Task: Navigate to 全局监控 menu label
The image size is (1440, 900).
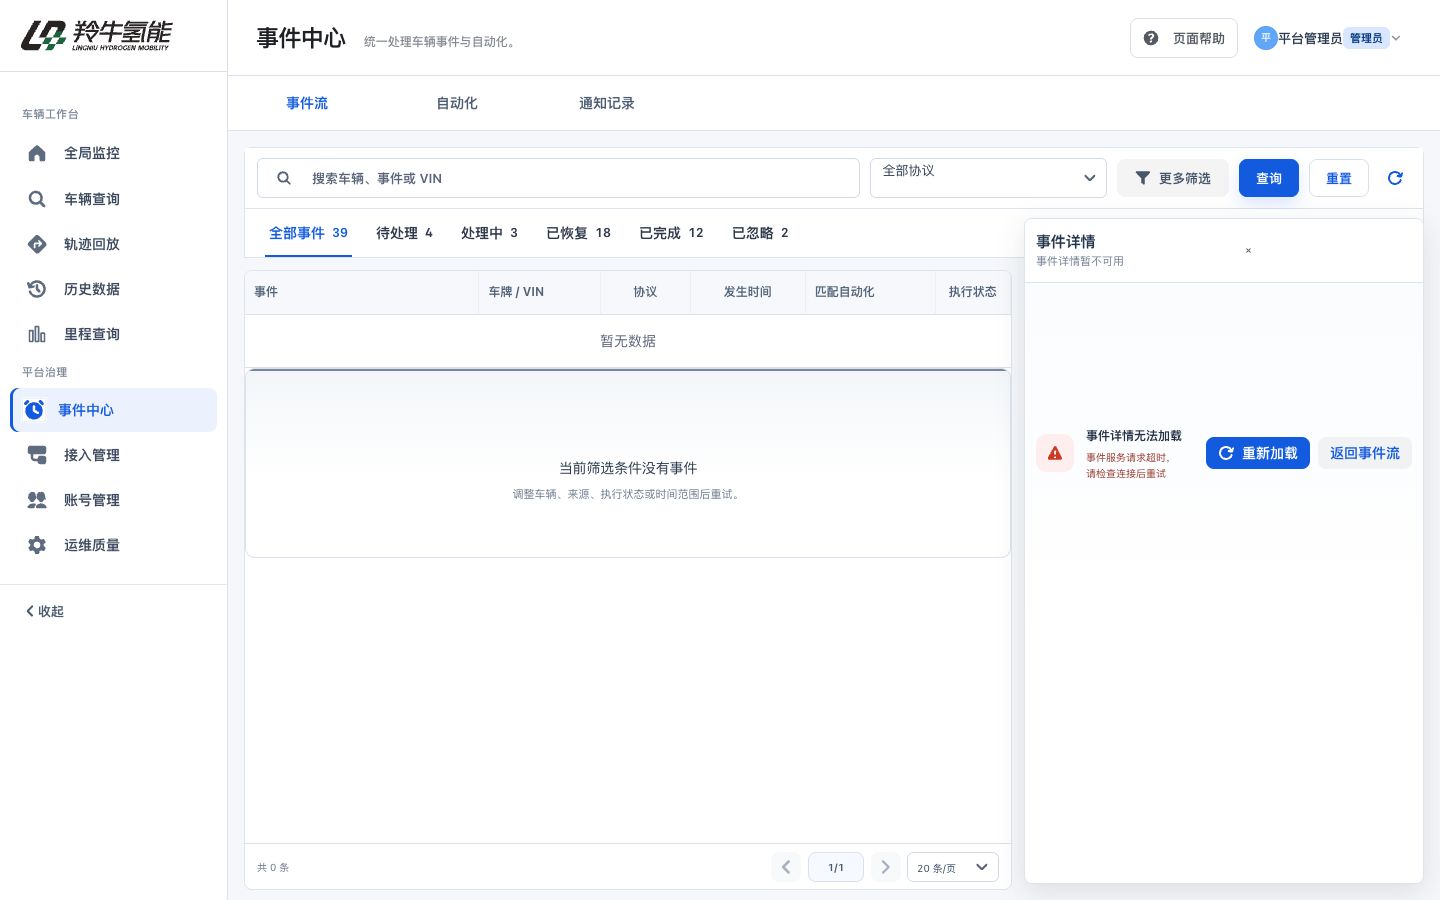Action: [x=92, y=153]
